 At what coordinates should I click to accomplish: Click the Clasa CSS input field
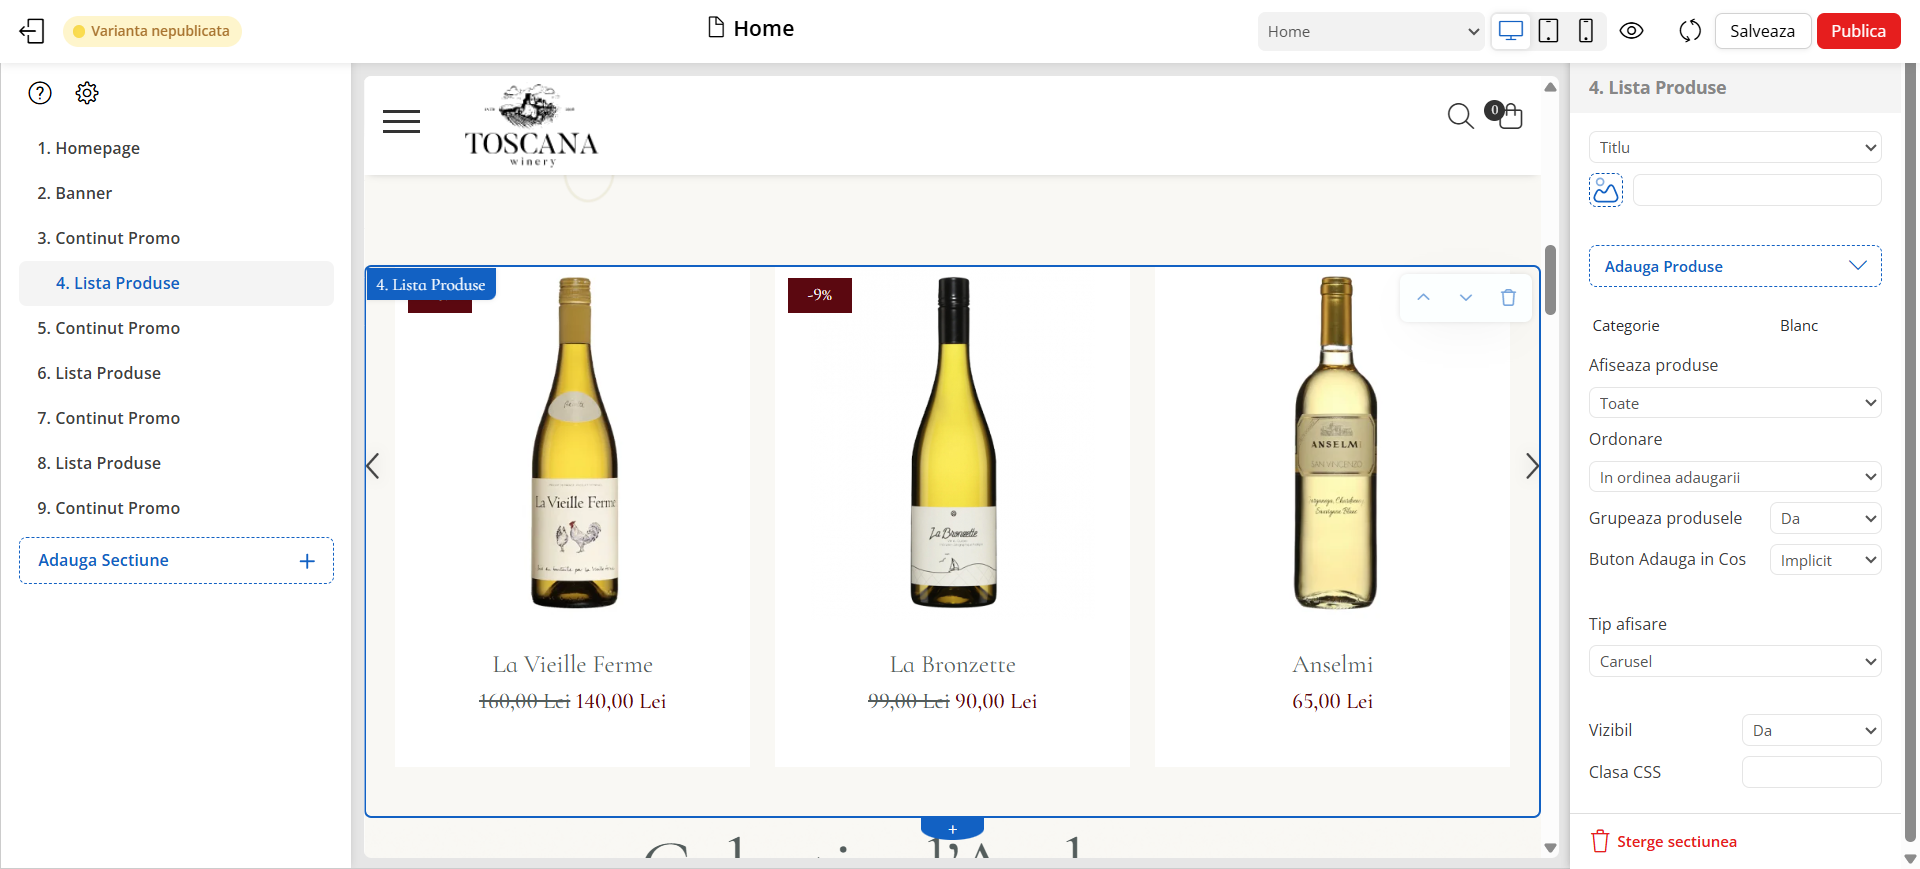[1811, 772]
